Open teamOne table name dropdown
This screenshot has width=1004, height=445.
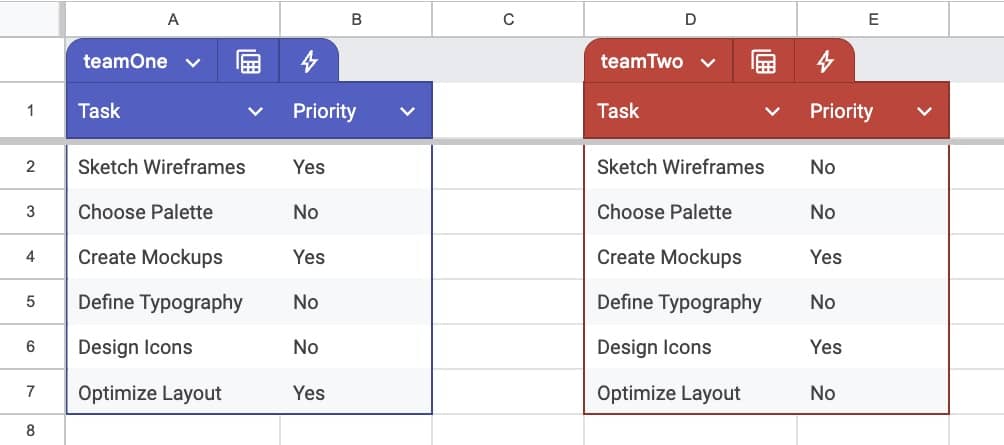click(193, 62)
